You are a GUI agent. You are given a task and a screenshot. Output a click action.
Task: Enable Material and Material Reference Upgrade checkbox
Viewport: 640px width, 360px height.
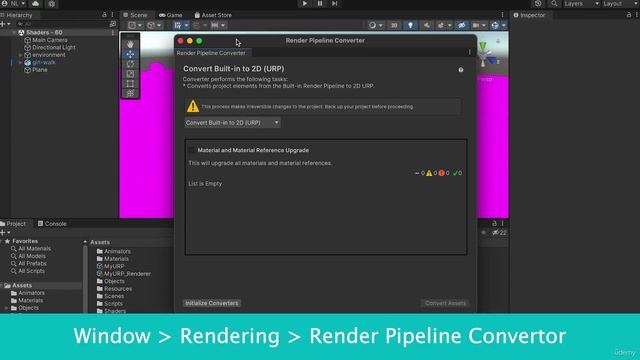click(x=191, y=150)
